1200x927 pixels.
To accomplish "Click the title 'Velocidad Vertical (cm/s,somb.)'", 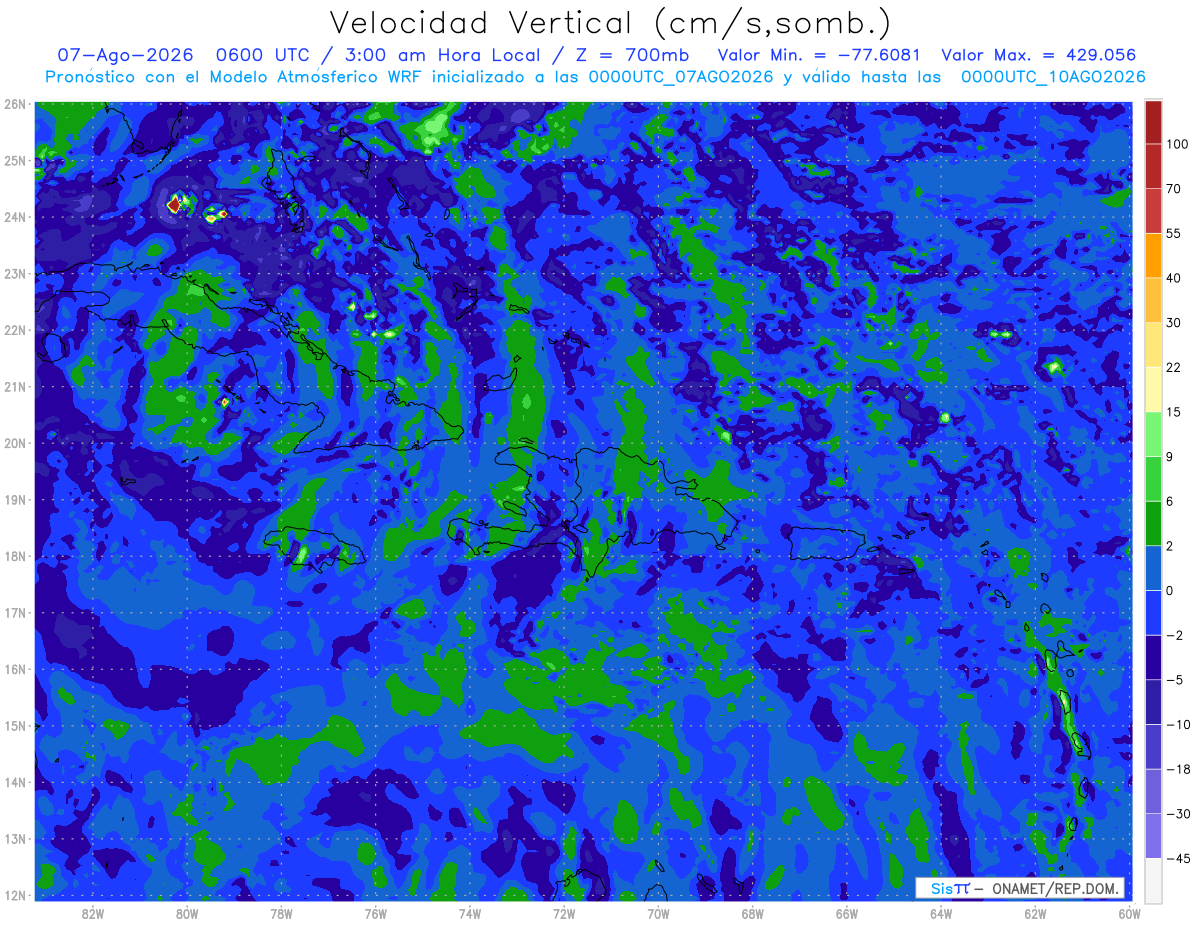I will coord(610,23).
